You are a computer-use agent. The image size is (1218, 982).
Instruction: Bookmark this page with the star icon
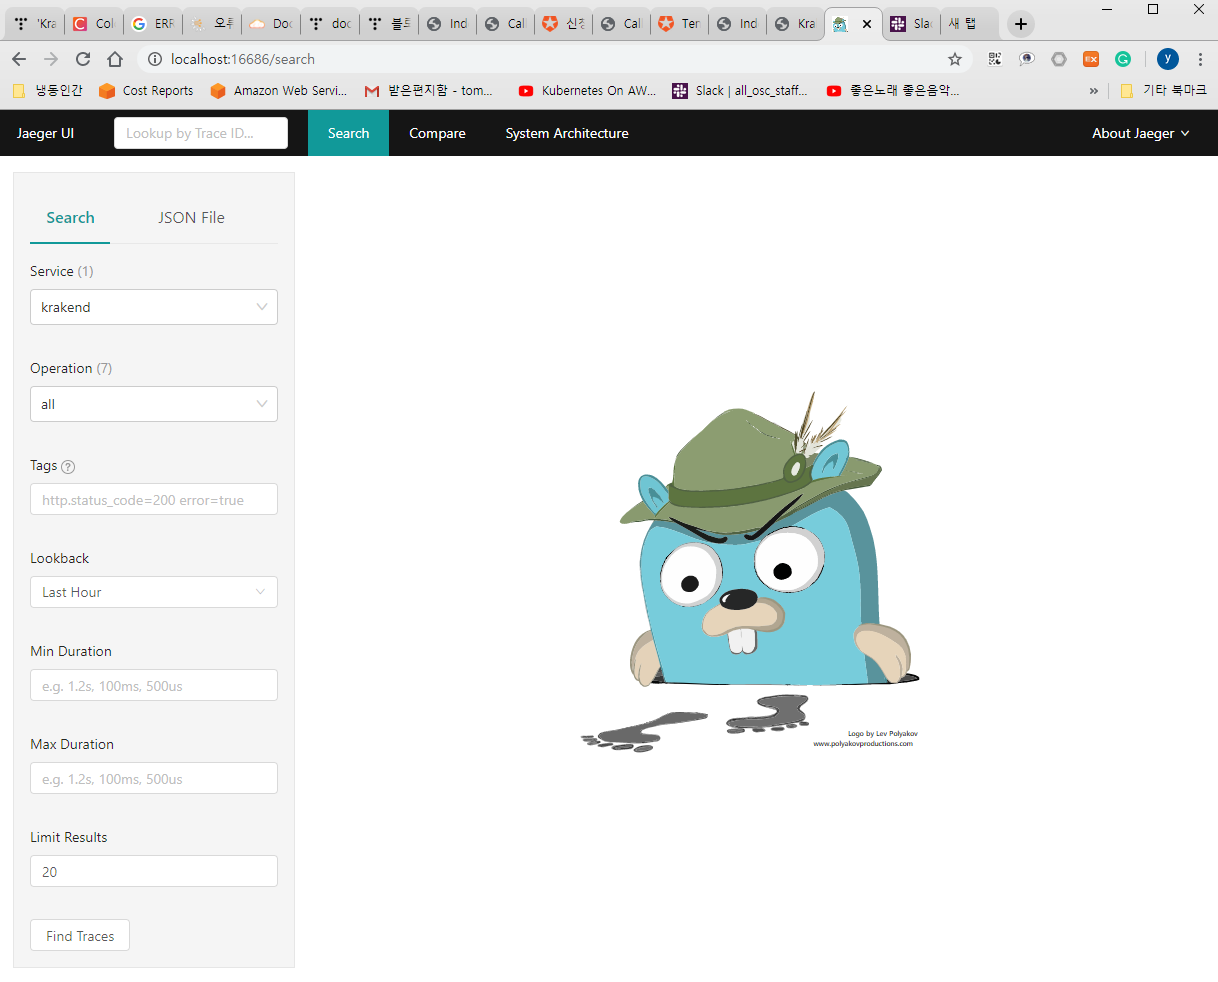point(955,59)
